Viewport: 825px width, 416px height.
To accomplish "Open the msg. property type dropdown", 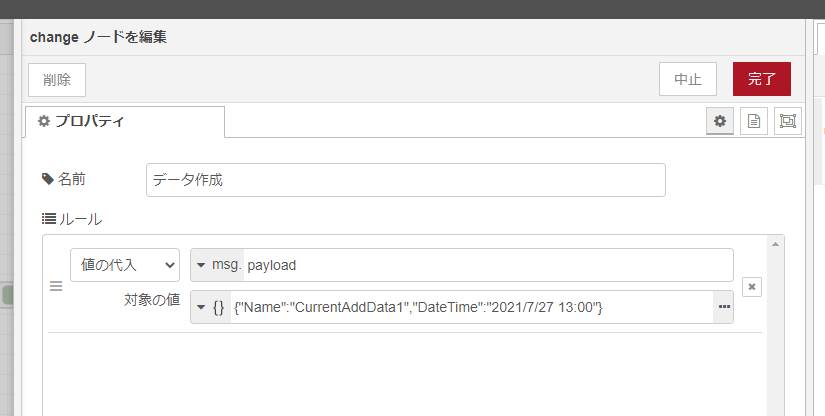I will point(217,265).
